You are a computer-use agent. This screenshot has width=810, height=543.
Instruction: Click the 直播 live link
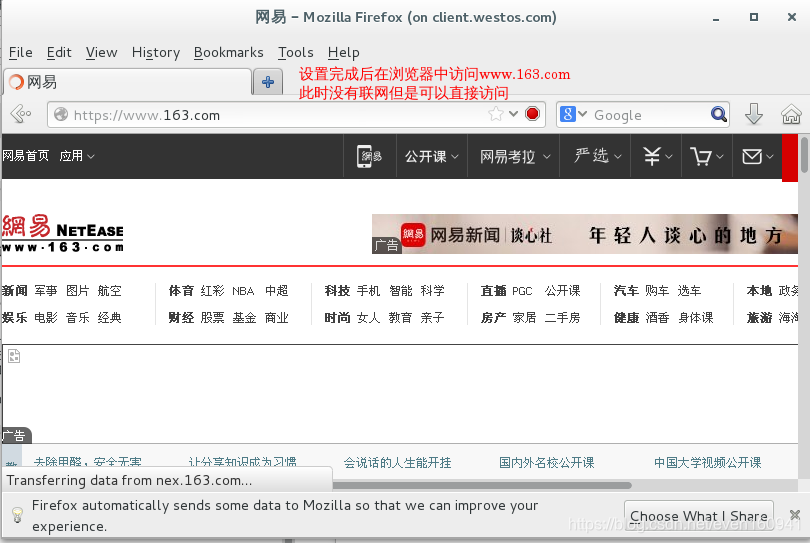coord(493,291)
